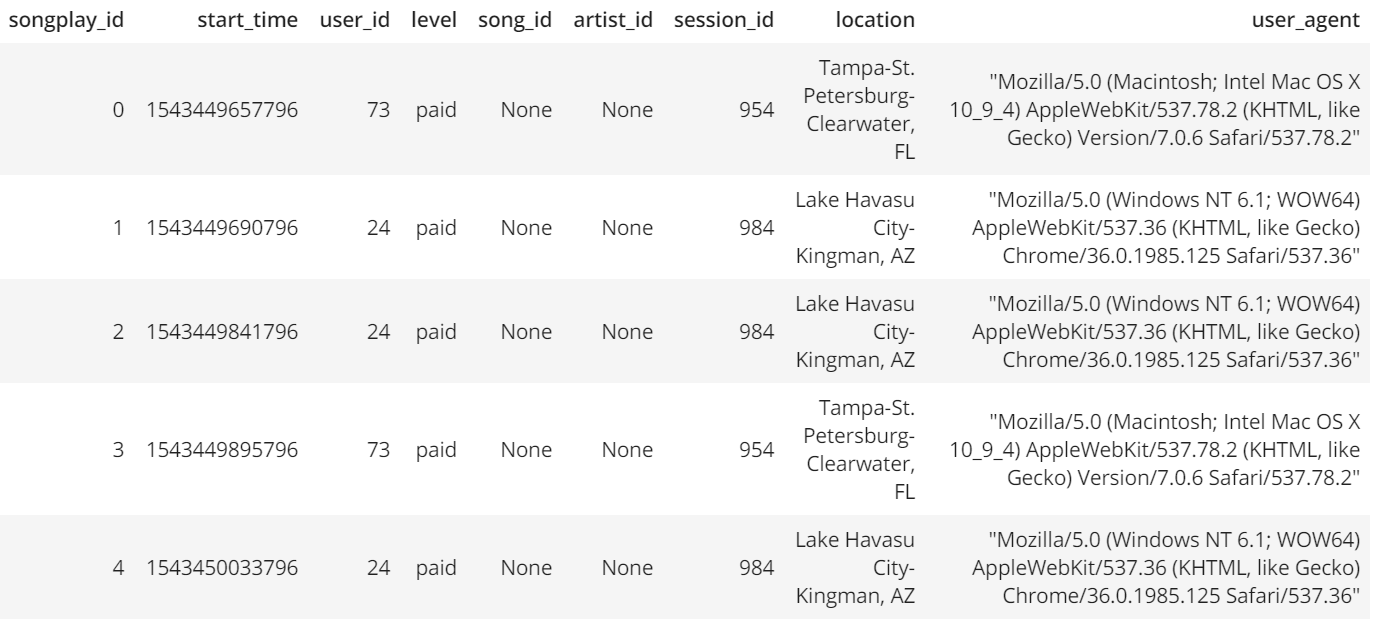1380x630 pixels.
Task: Click session_id 954 in row 3
Action: pos(757,451)
